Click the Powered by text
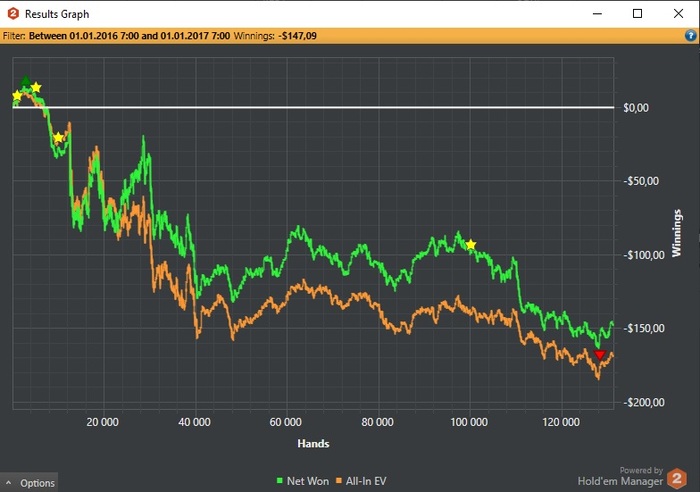The height and width of the screenshot is (492, 700). pyautogui.click(x=641, y=470)
